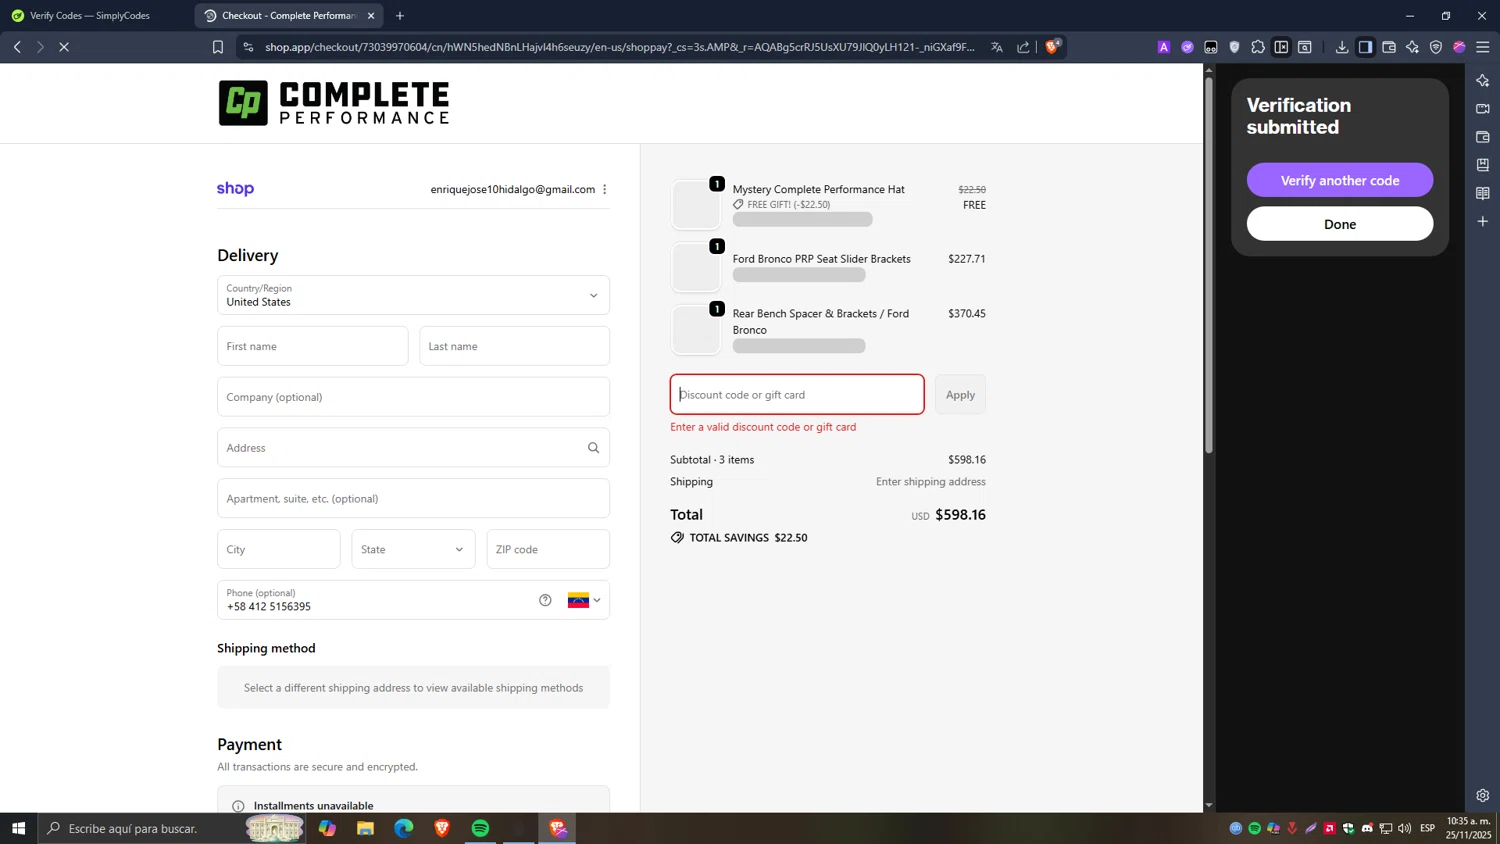Click the Total amount $598.16

pyautogui.click(x=960, y=515)
